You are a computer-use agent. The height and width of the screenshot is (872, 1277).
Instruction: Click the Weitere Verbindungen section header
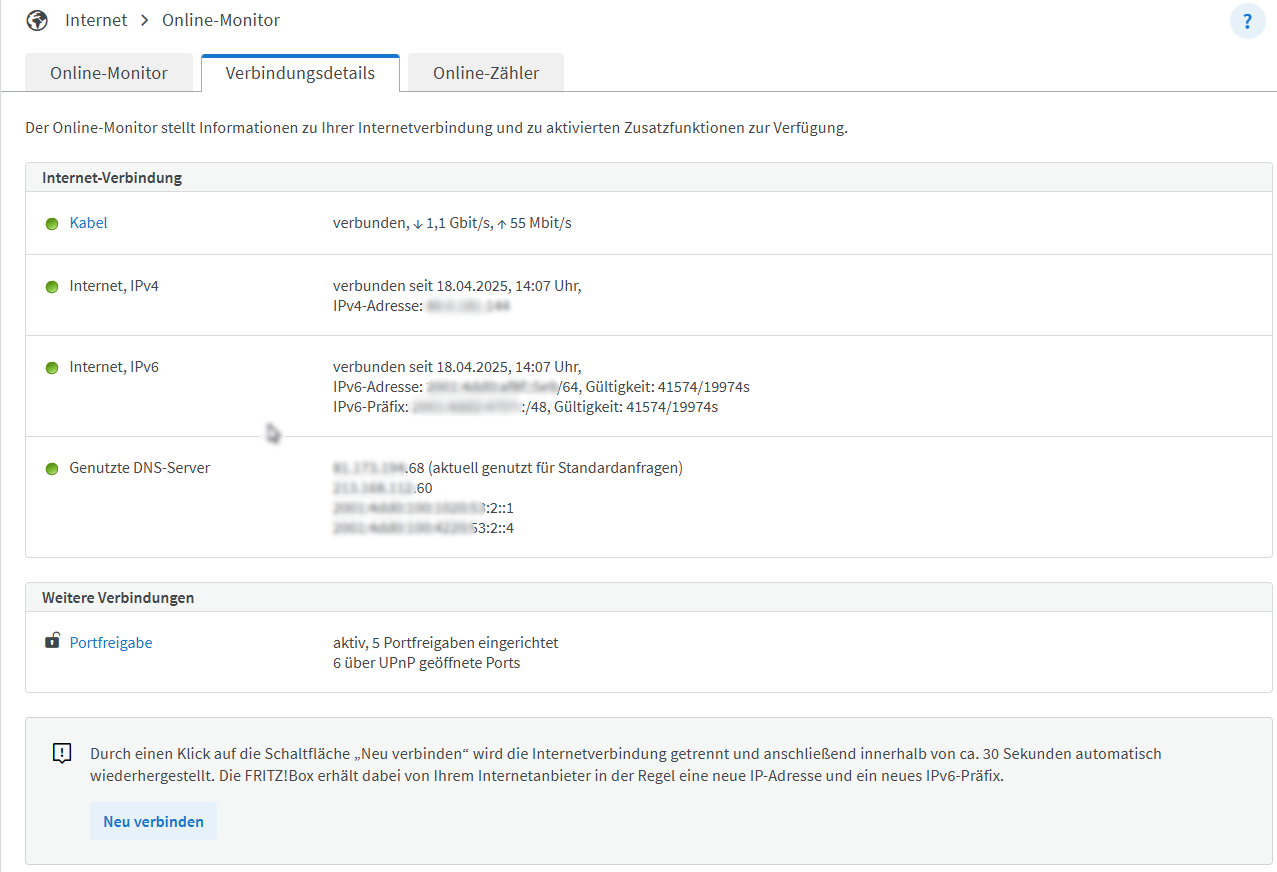[649, 598]
